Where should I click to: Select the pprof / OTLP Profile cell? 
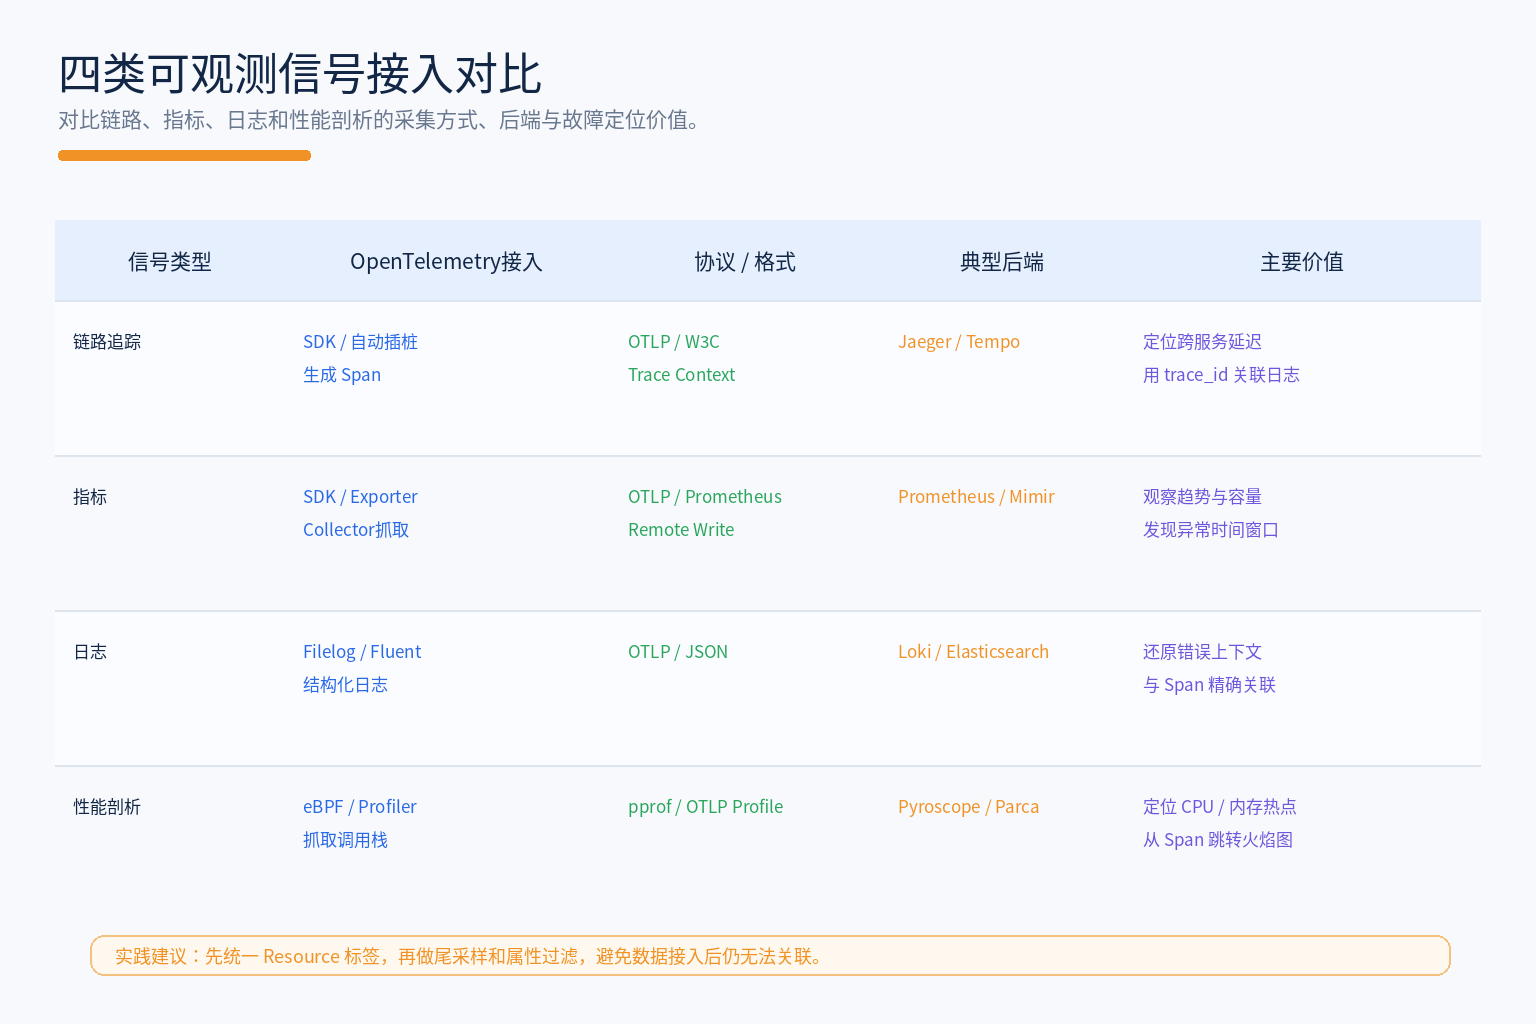pyautogui.click(x=705, y=807)
